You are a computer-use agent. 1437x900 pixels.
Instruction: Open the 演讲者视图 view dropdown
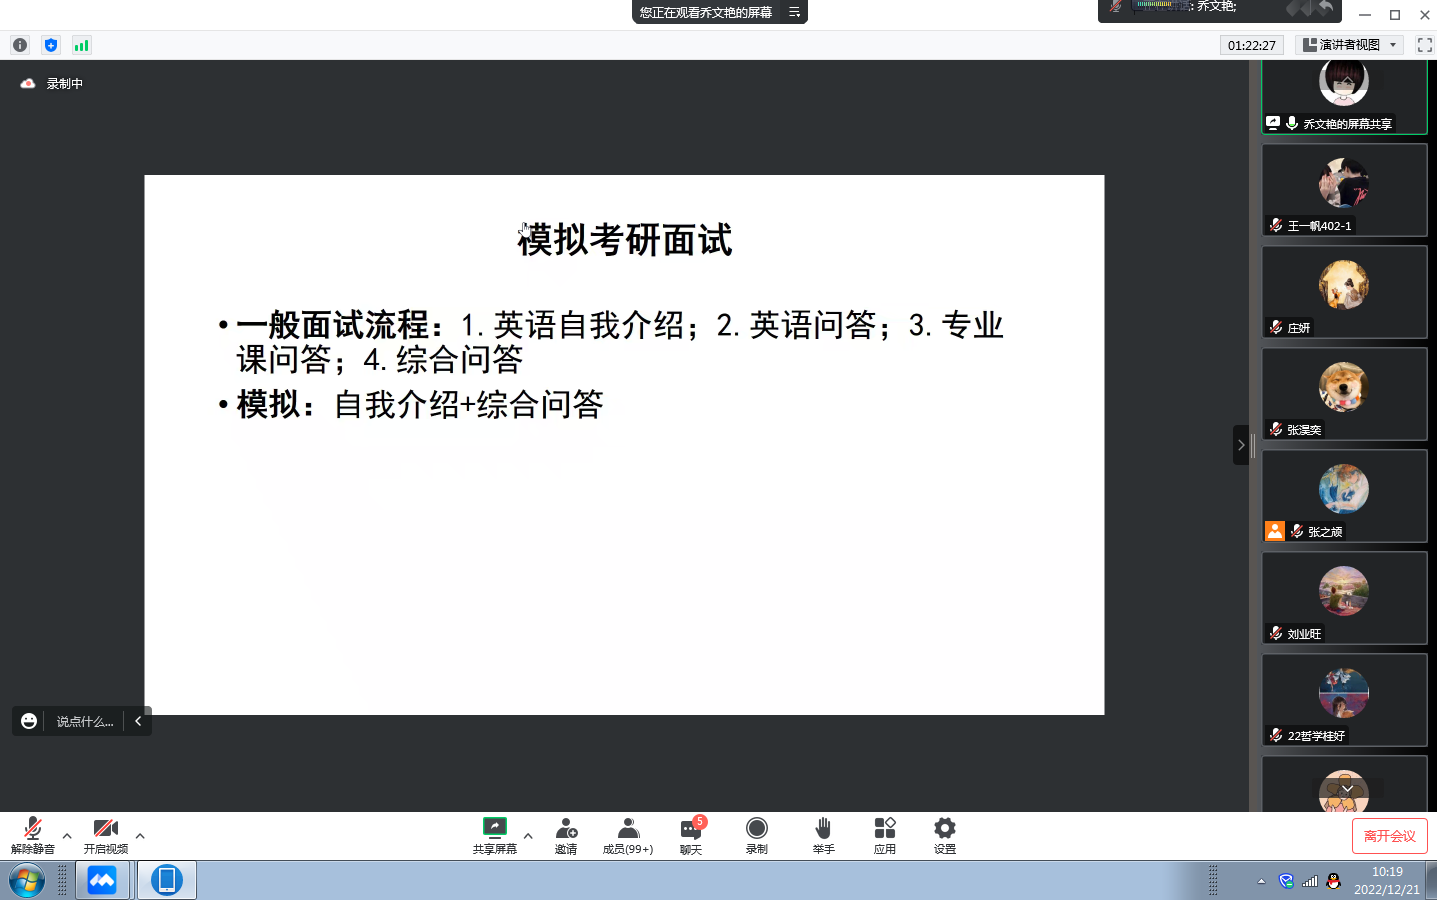(x=1349, y=45)
